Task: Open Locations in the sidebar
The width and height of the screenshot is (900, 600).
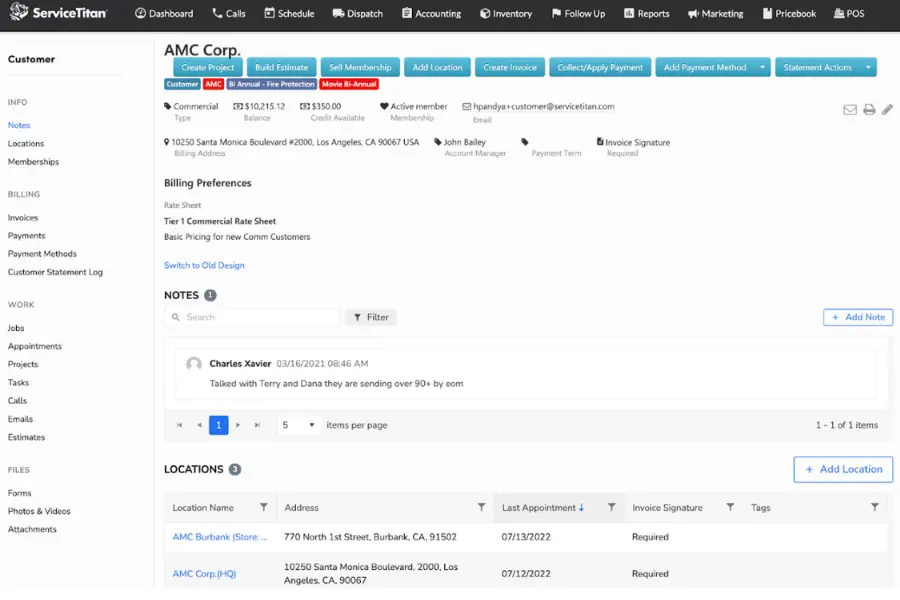Action: pos(26,143)
